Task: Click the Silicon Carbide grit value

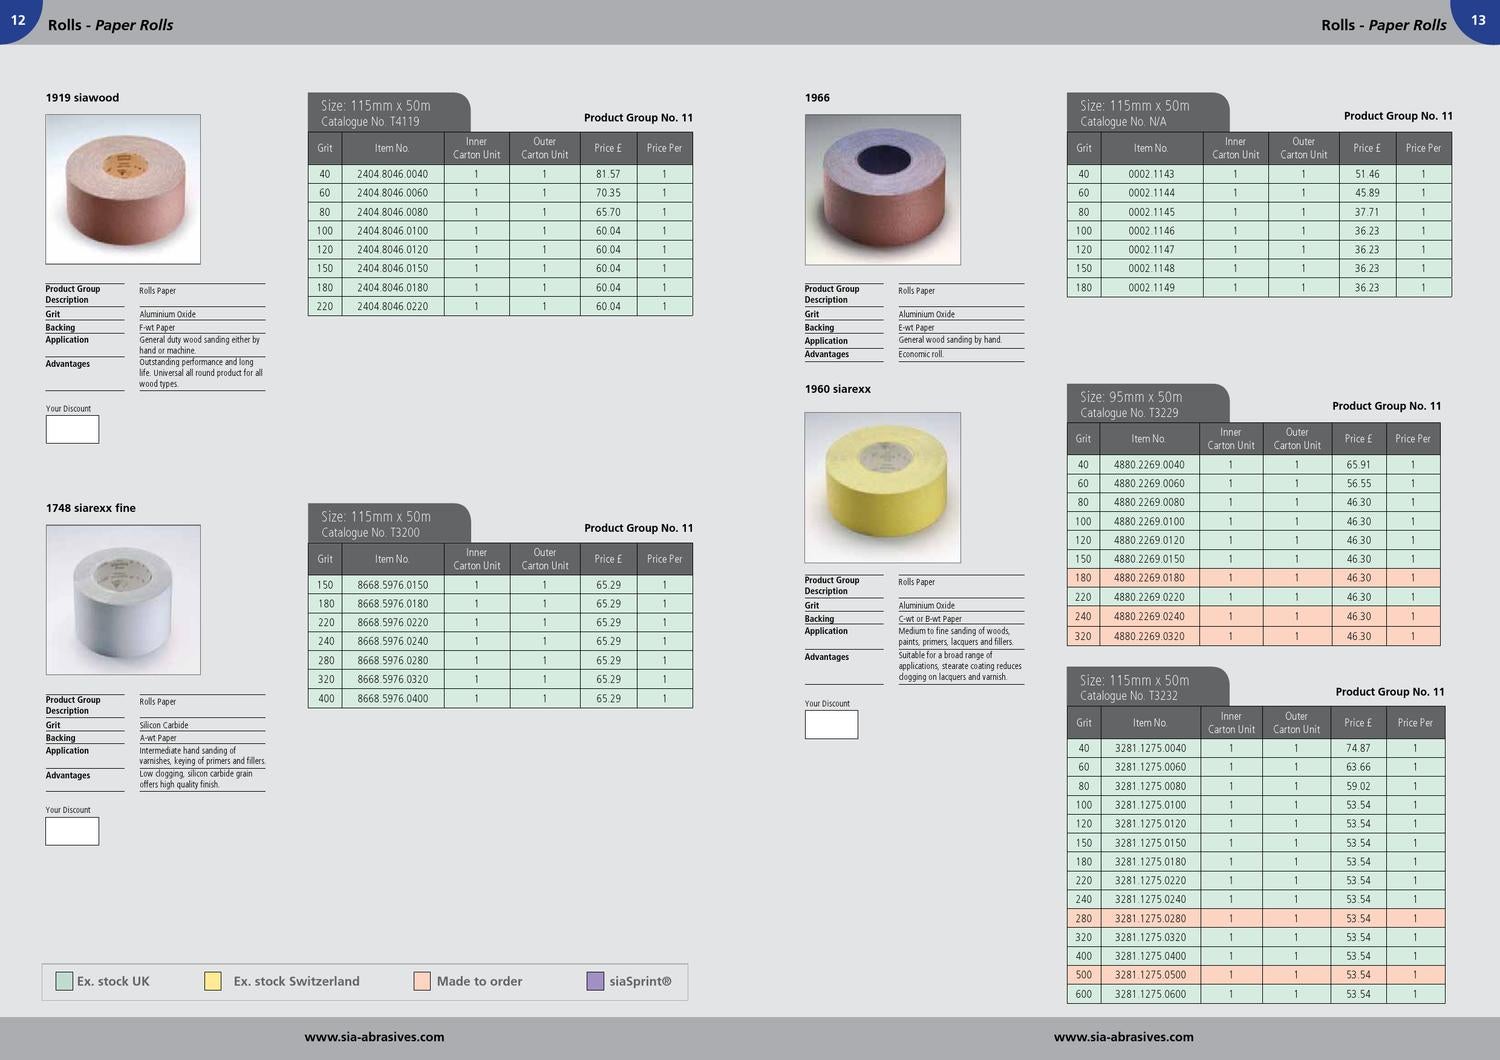Action: pyautogui.click(x=164, y=725)
